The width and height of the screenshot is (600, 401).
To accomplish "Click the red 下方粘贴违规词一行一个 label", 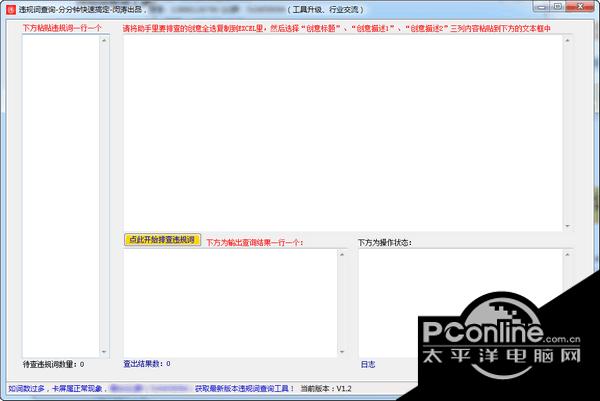I will tap(62, 28).
